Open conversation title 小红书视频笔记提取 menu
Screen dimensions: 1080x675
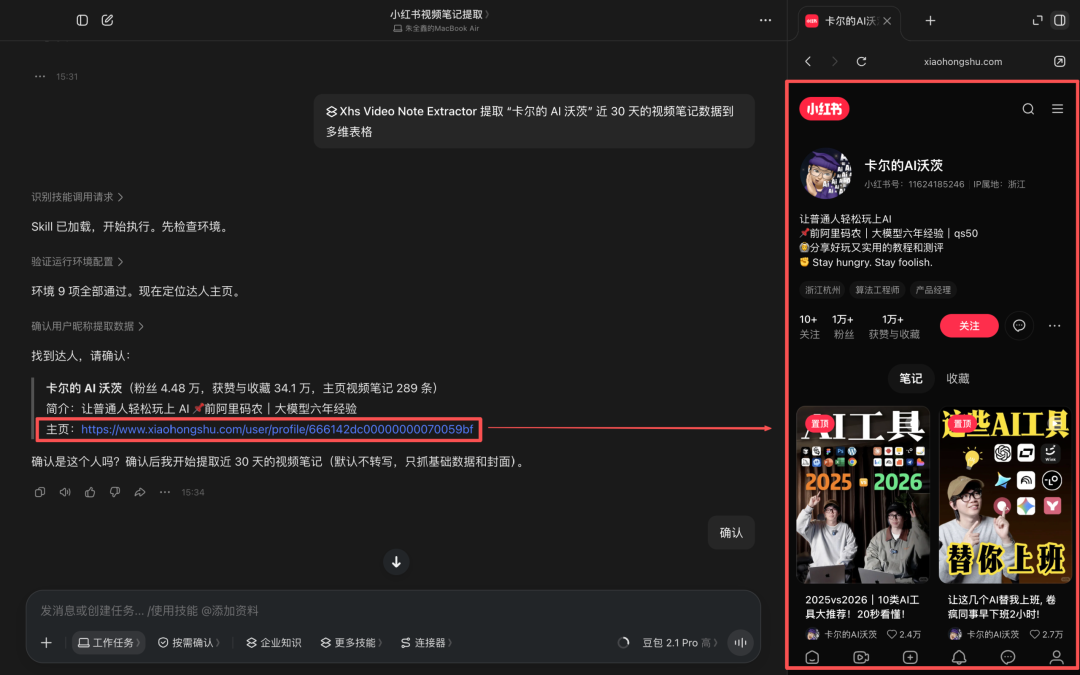pos(440,14)
